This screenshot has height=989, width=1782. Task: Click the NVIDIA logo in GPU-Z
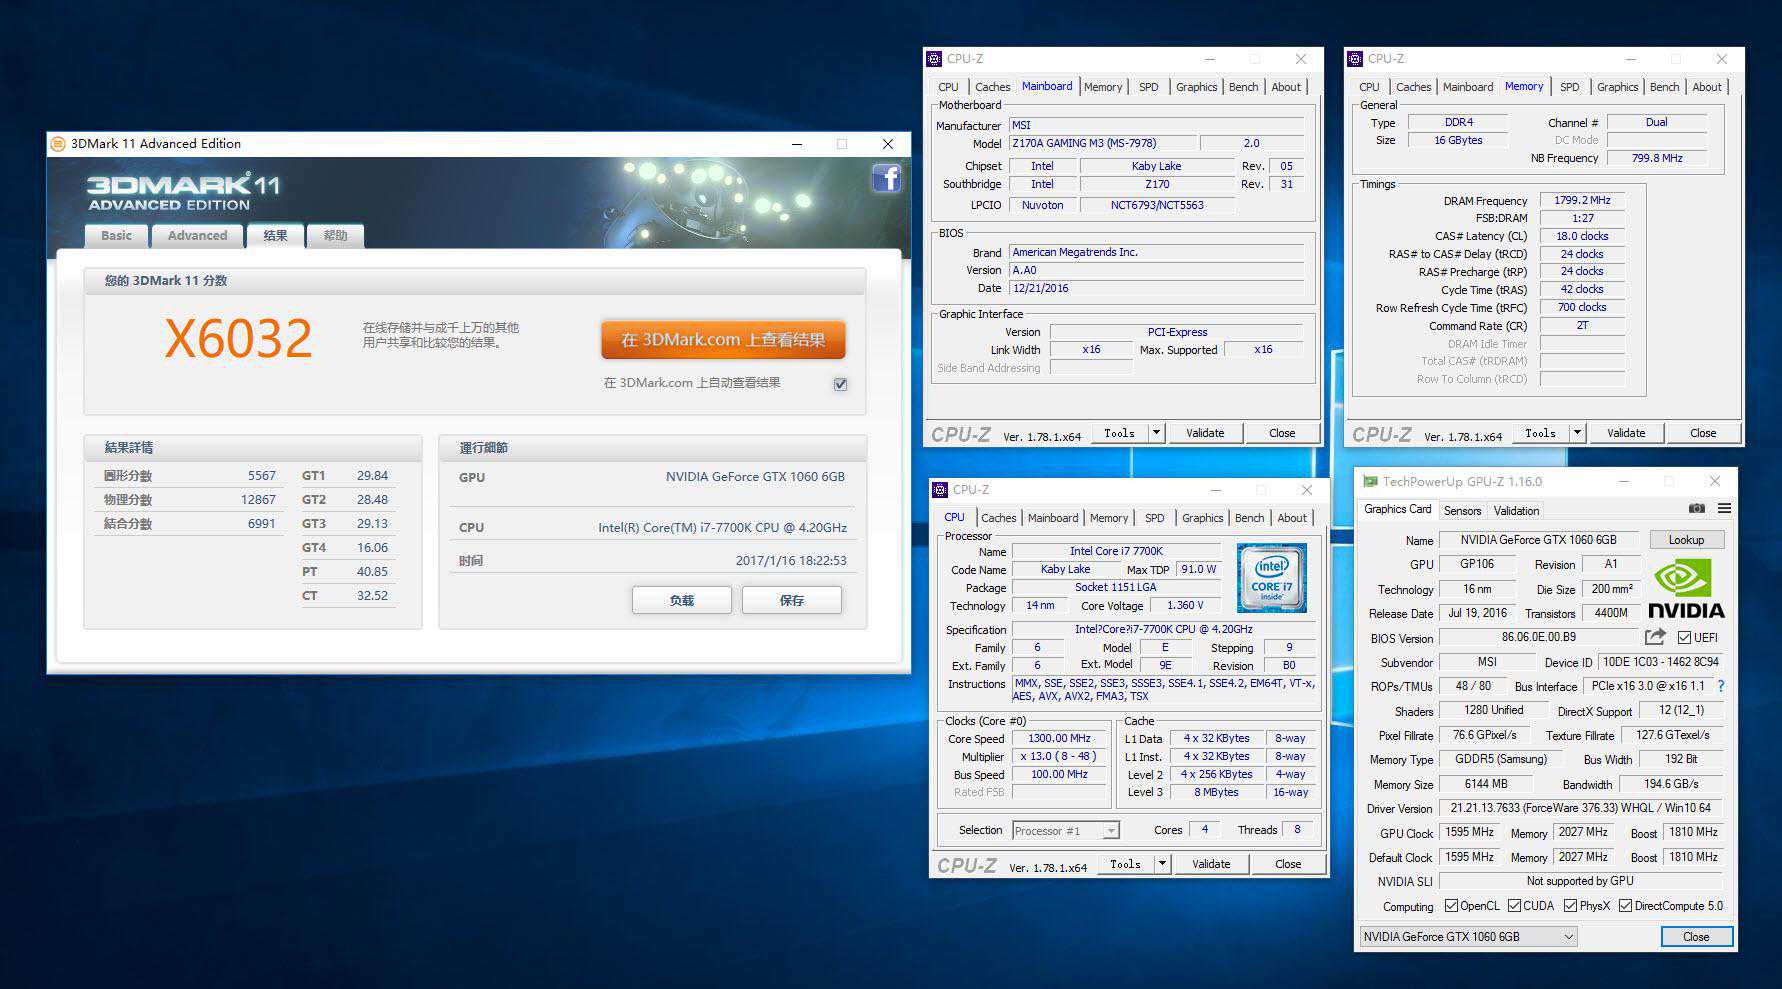coord(1685,590)
